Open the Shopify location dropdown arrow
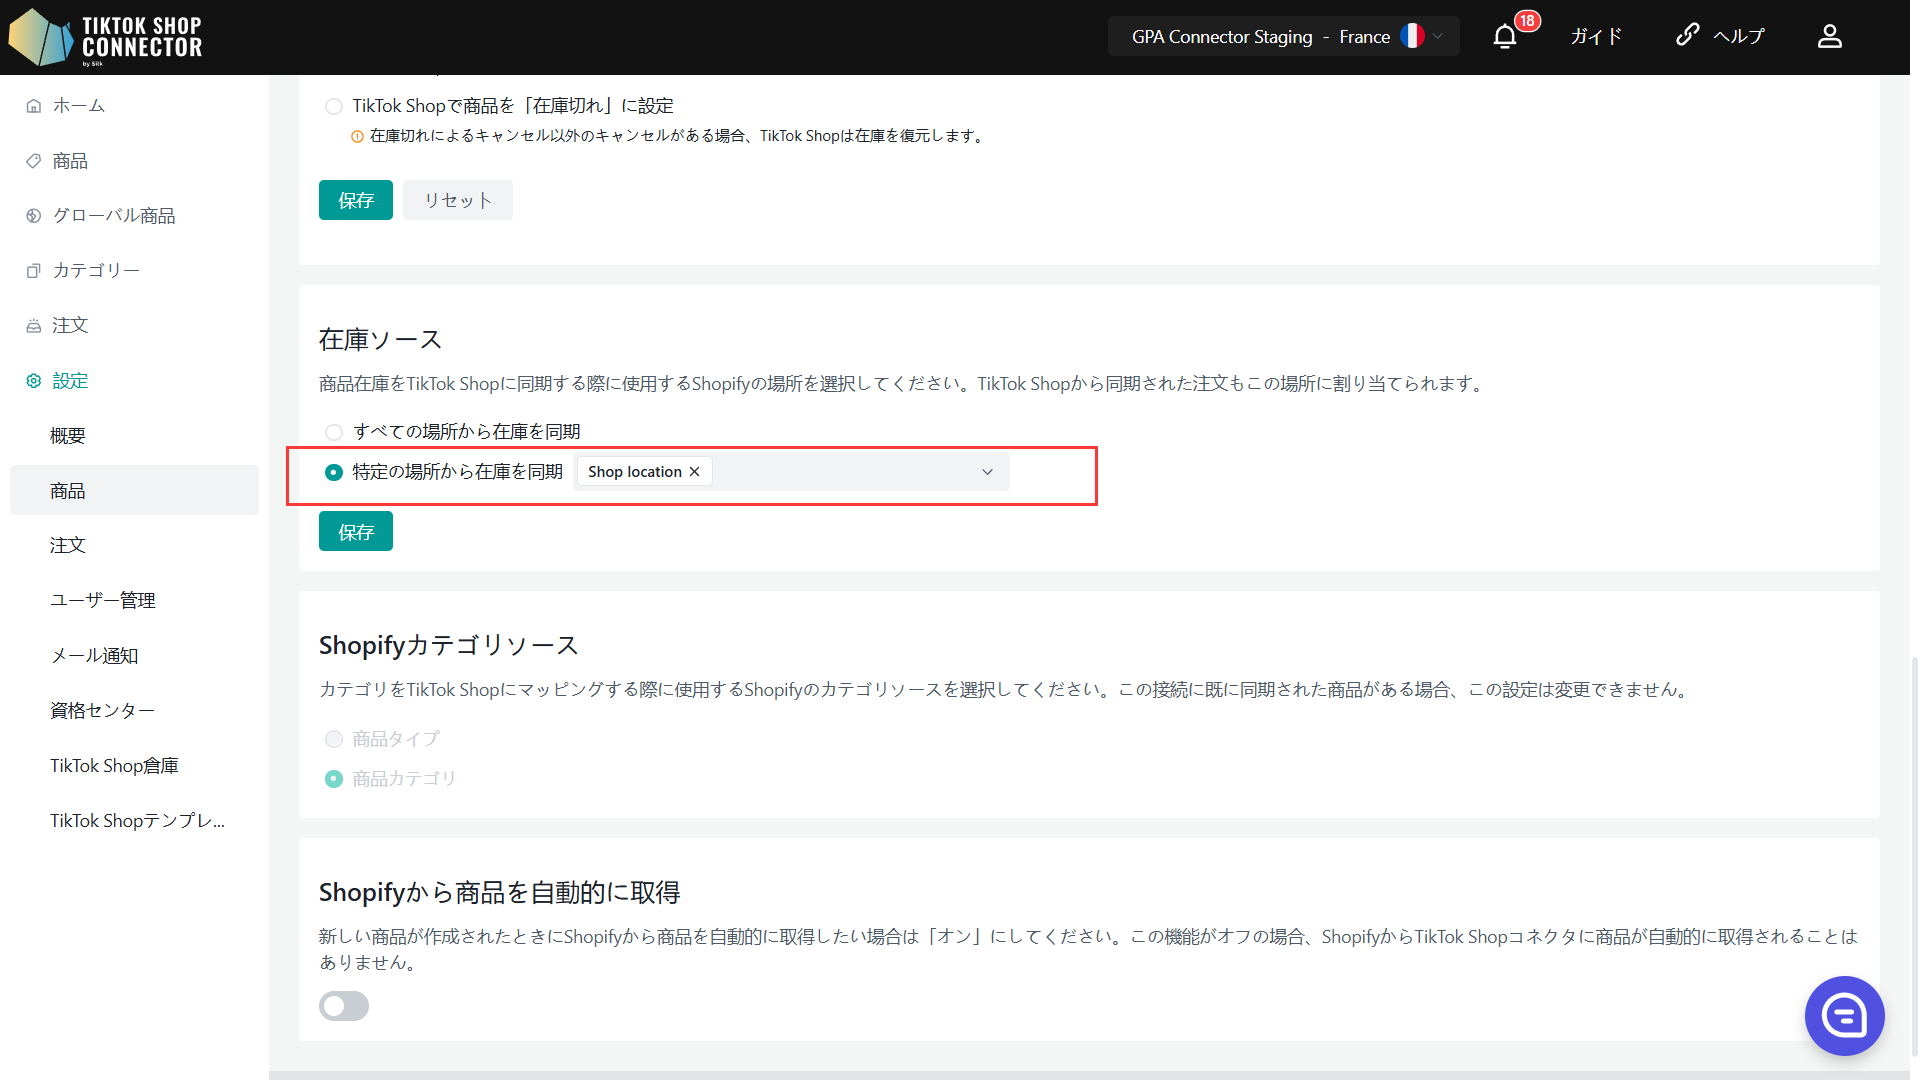This screenshot has height=1080, width=1920. pos(987,472)
